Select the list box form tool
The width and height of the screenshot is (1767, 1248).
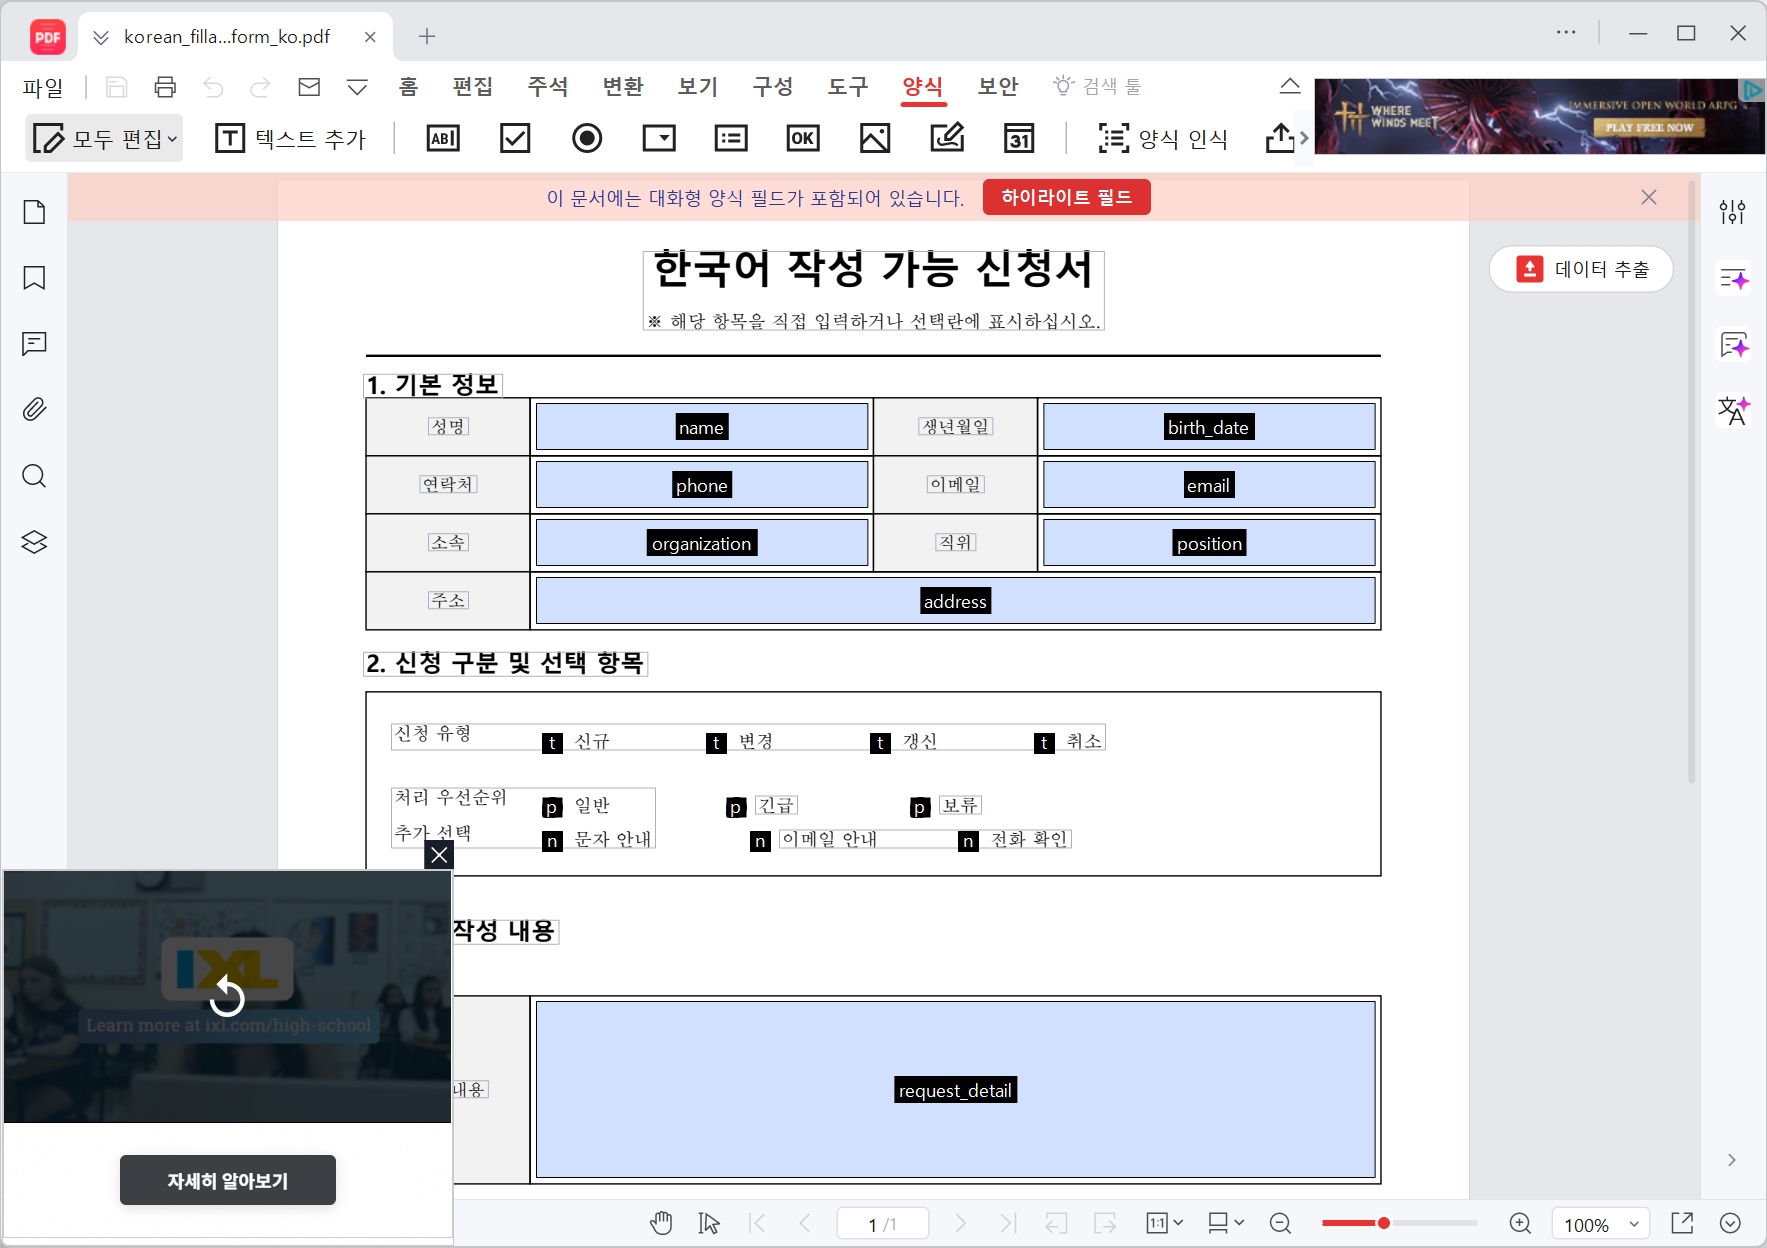(731, 138)
